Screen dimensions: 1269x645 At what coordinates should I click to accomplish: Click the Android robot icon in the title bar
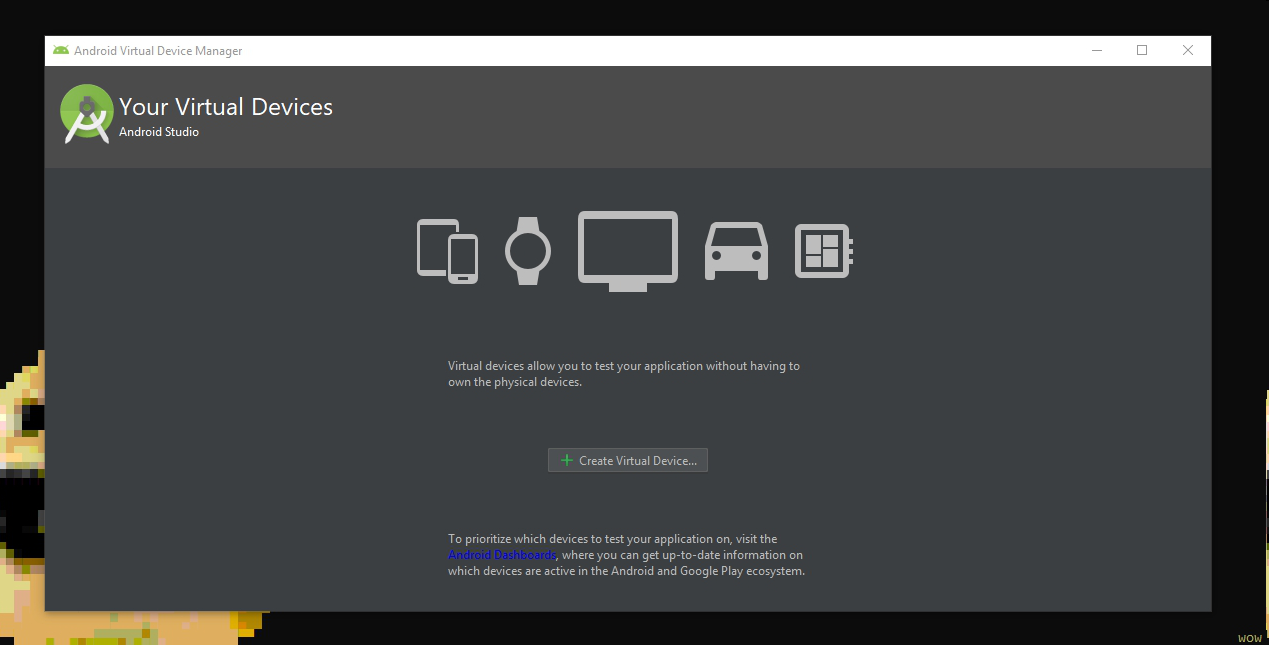click(x=62, y=50)
